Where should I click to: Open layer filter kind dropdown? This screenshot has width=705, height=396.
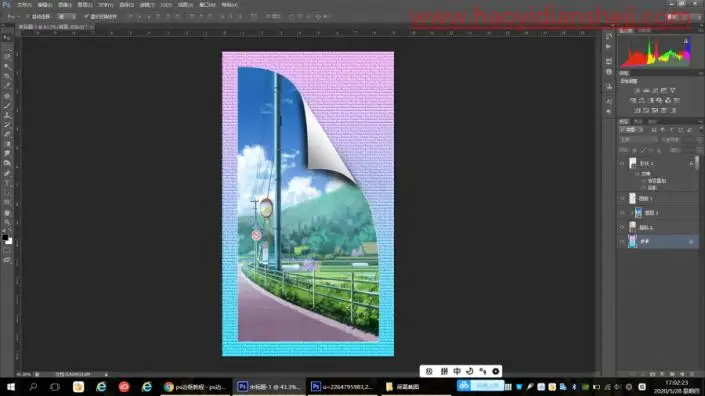pyautogui.click(x=631, y=130)
